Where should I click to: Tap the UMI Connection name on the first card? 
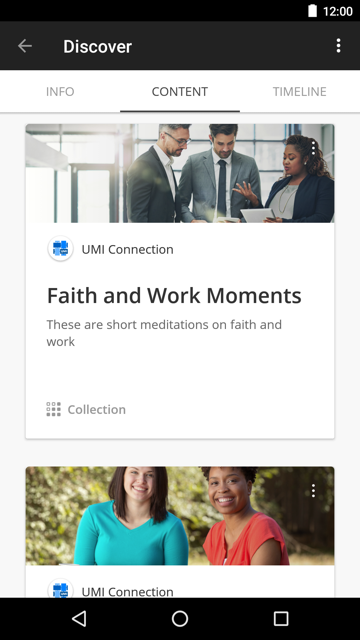tap(127, 249)
